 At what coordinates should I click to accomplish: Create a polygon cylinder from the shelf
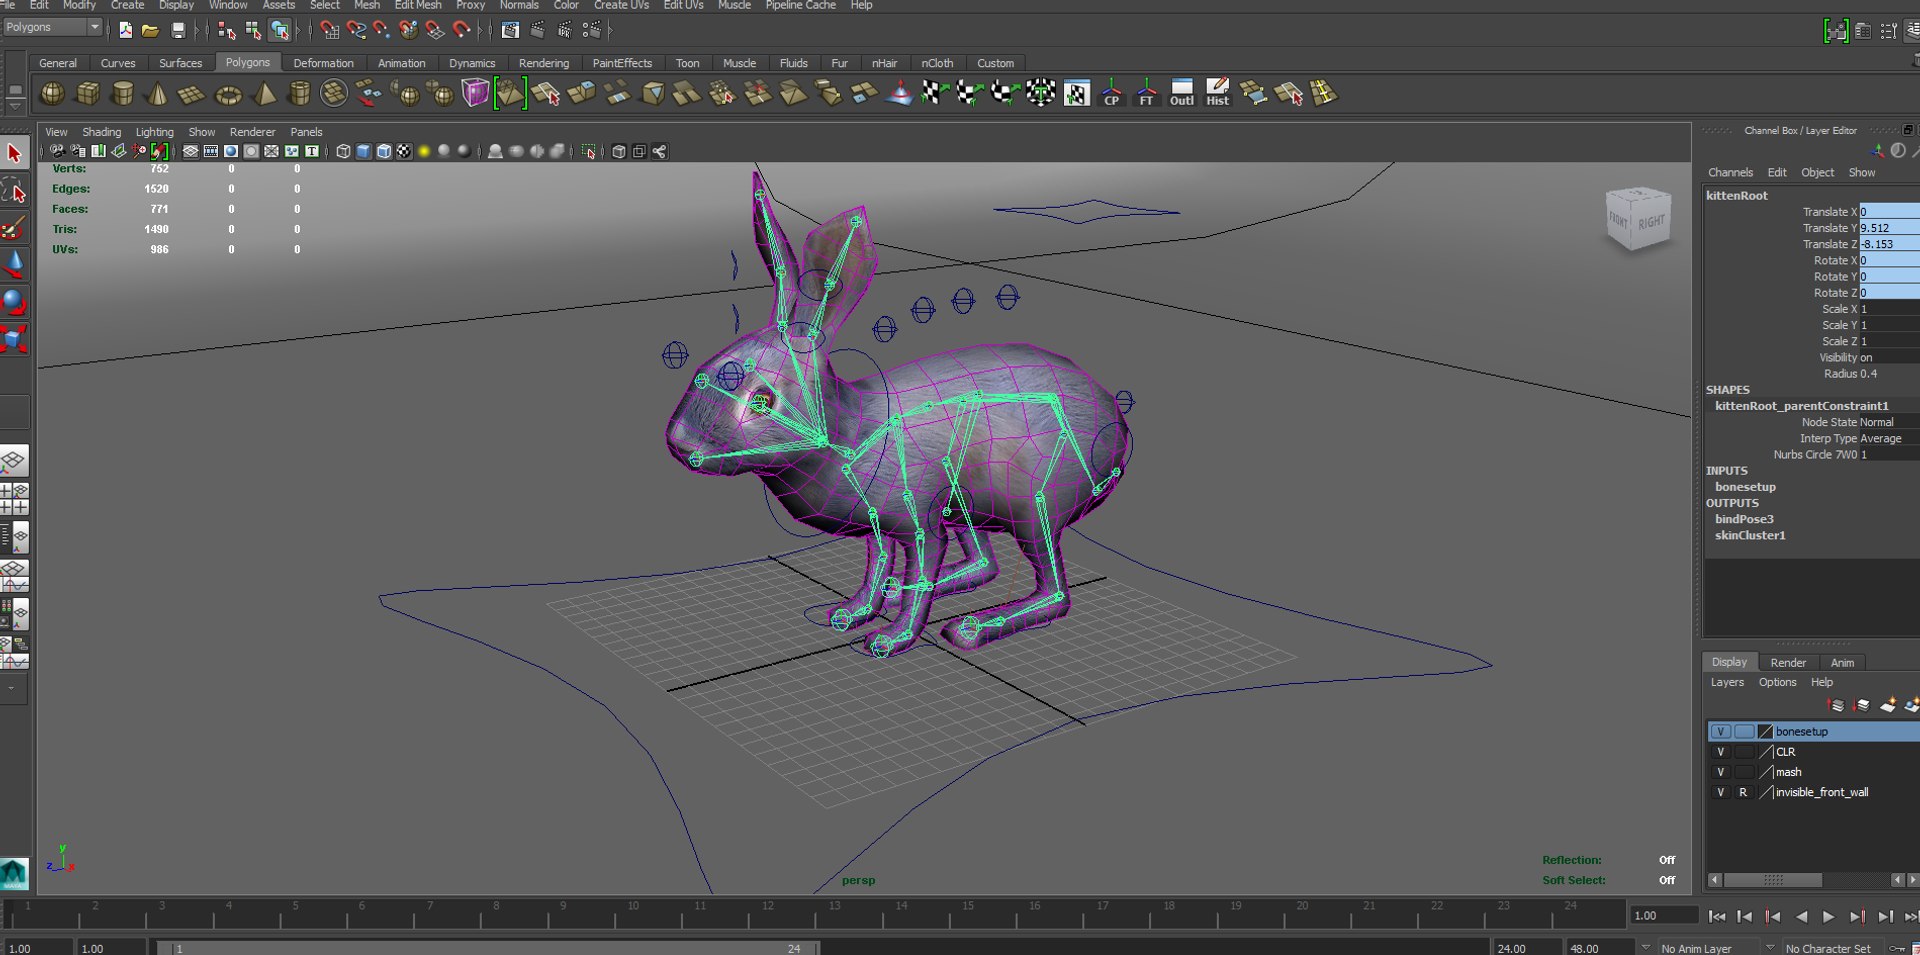pyautogui.click(x=122, y=94)
